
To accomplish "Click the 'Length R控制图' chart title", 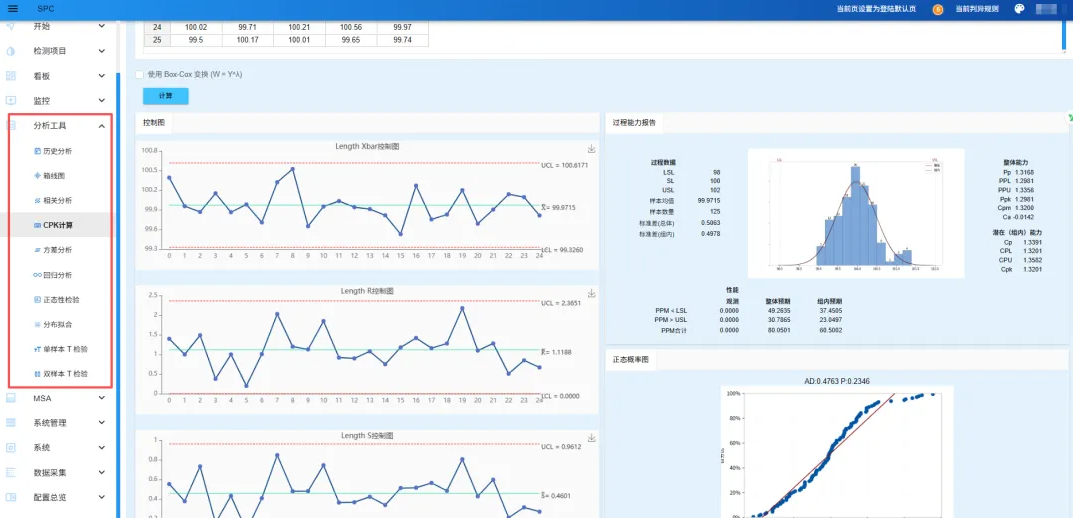I will coord(367,291).
